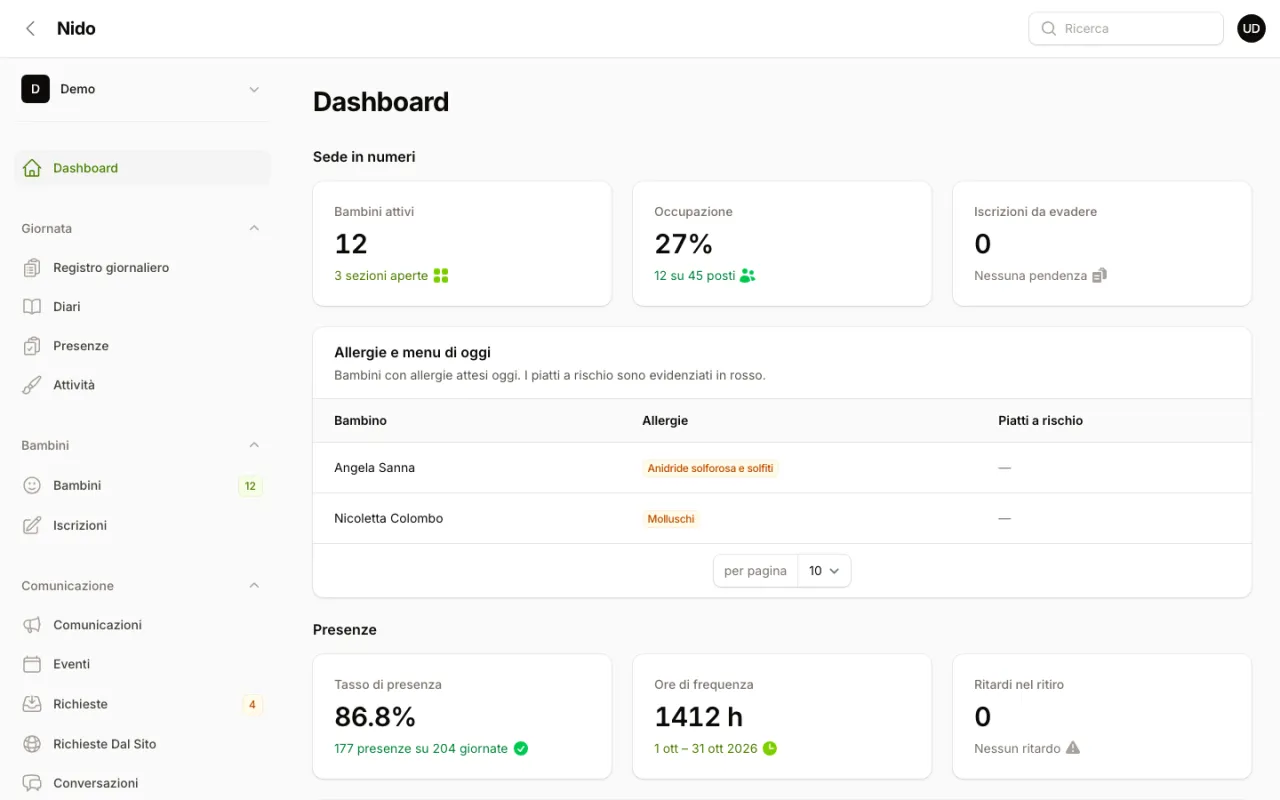Image resolution: width=1280 pixels, height=800 pixels.
Task: Click the people icon next to 12 su 45 posti
Action: [x=747, y=276]
